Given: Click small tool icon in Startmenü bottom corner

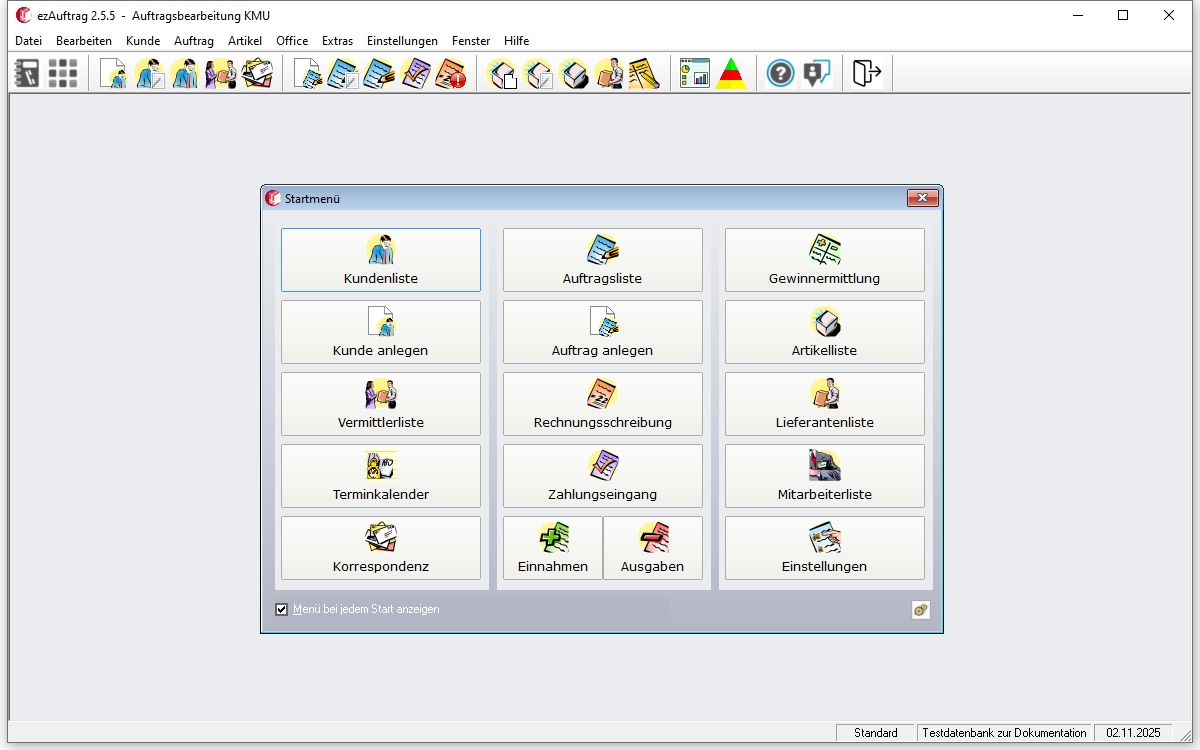Looking at the screenshot, I should tap(921, 610).
